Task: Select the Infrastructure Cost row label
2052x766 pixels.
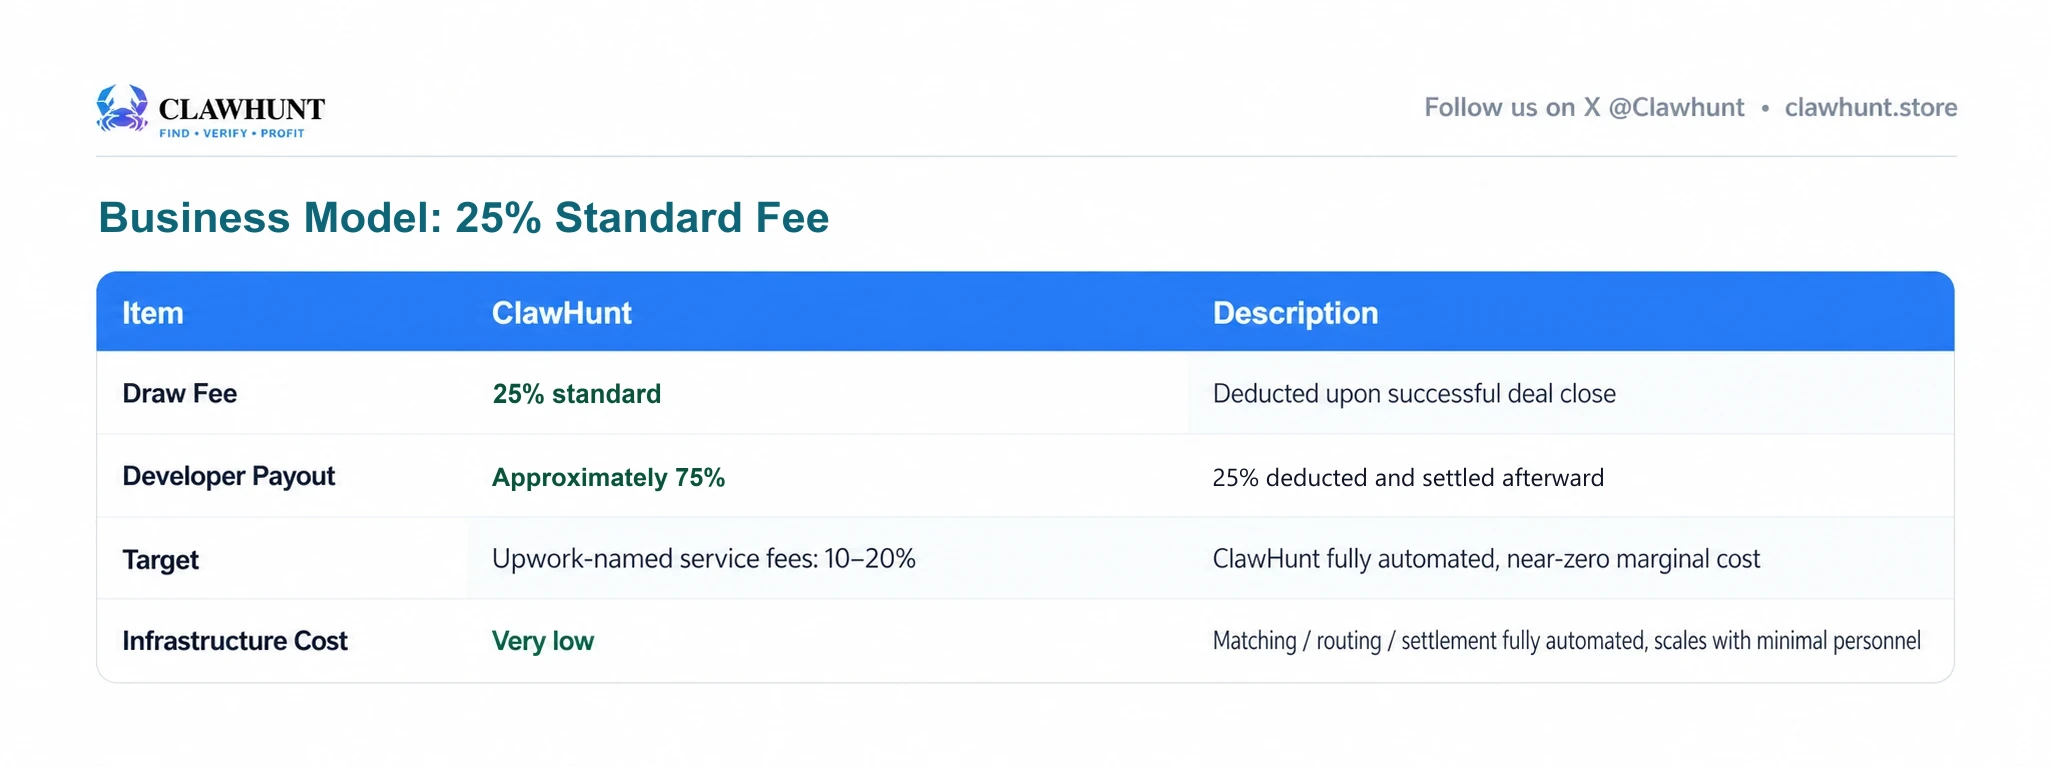Action: pos(235,641)
